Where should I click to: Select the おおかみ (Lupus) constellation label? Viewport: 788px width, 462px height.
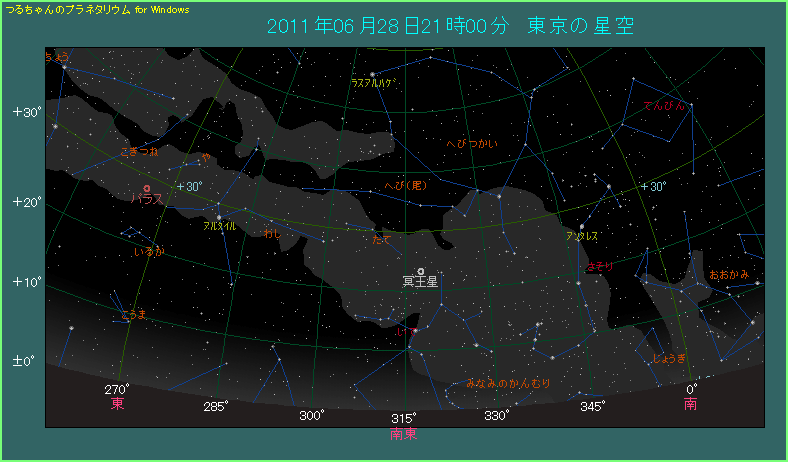click(x=728, y=274)
